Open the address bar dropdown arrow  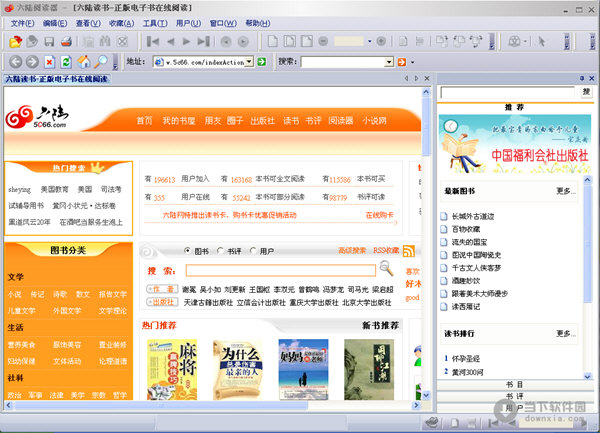tap(249, 62)
